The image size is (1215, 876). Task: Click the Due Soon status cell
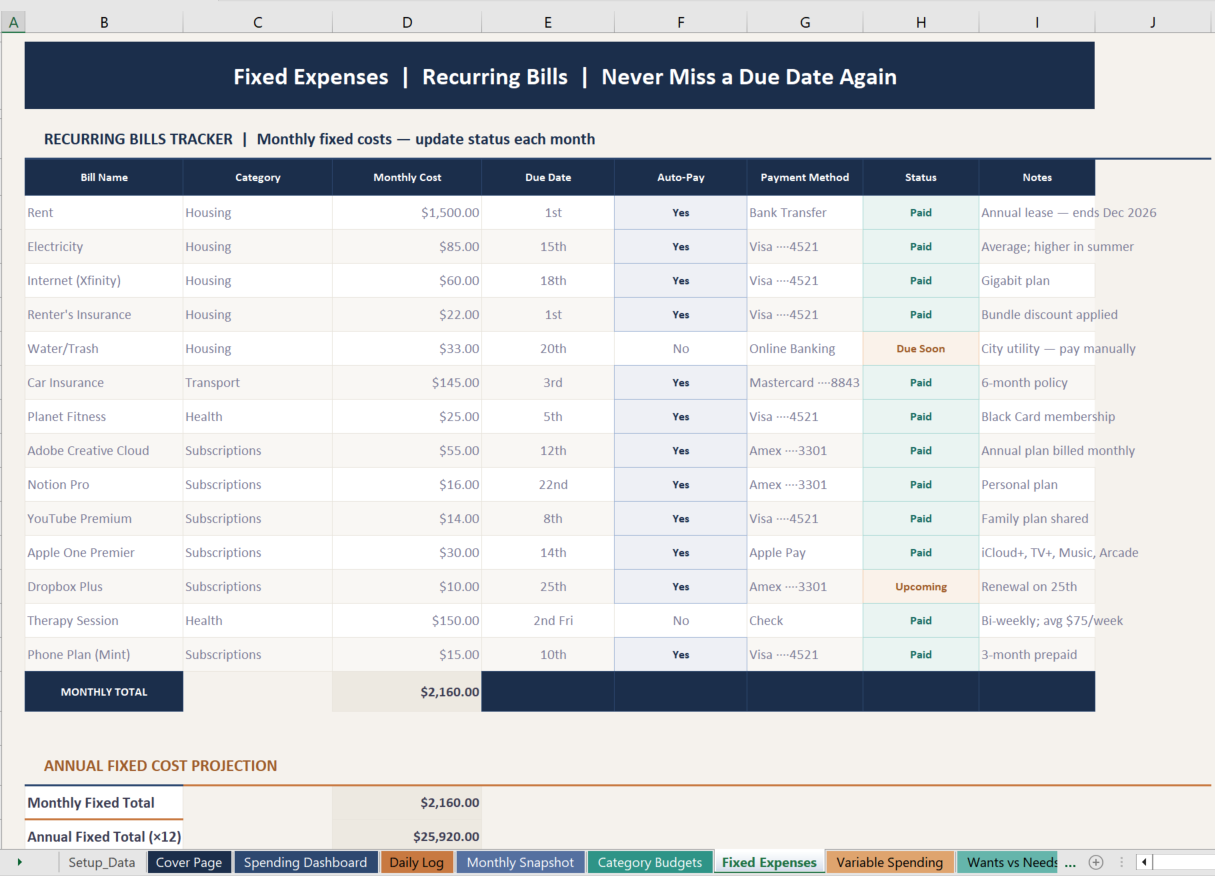pyautogui.click(x=921, y=349)
